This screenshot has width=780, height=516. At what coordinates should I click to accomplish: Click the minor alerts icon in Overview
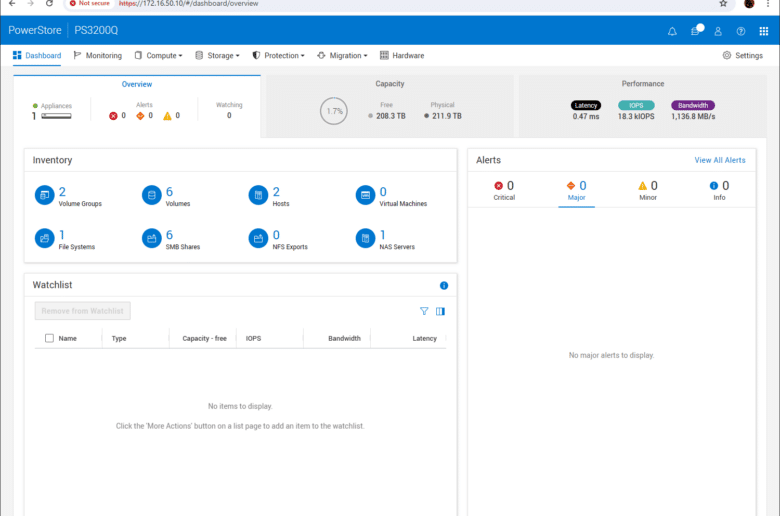click(x=167, y=116)
